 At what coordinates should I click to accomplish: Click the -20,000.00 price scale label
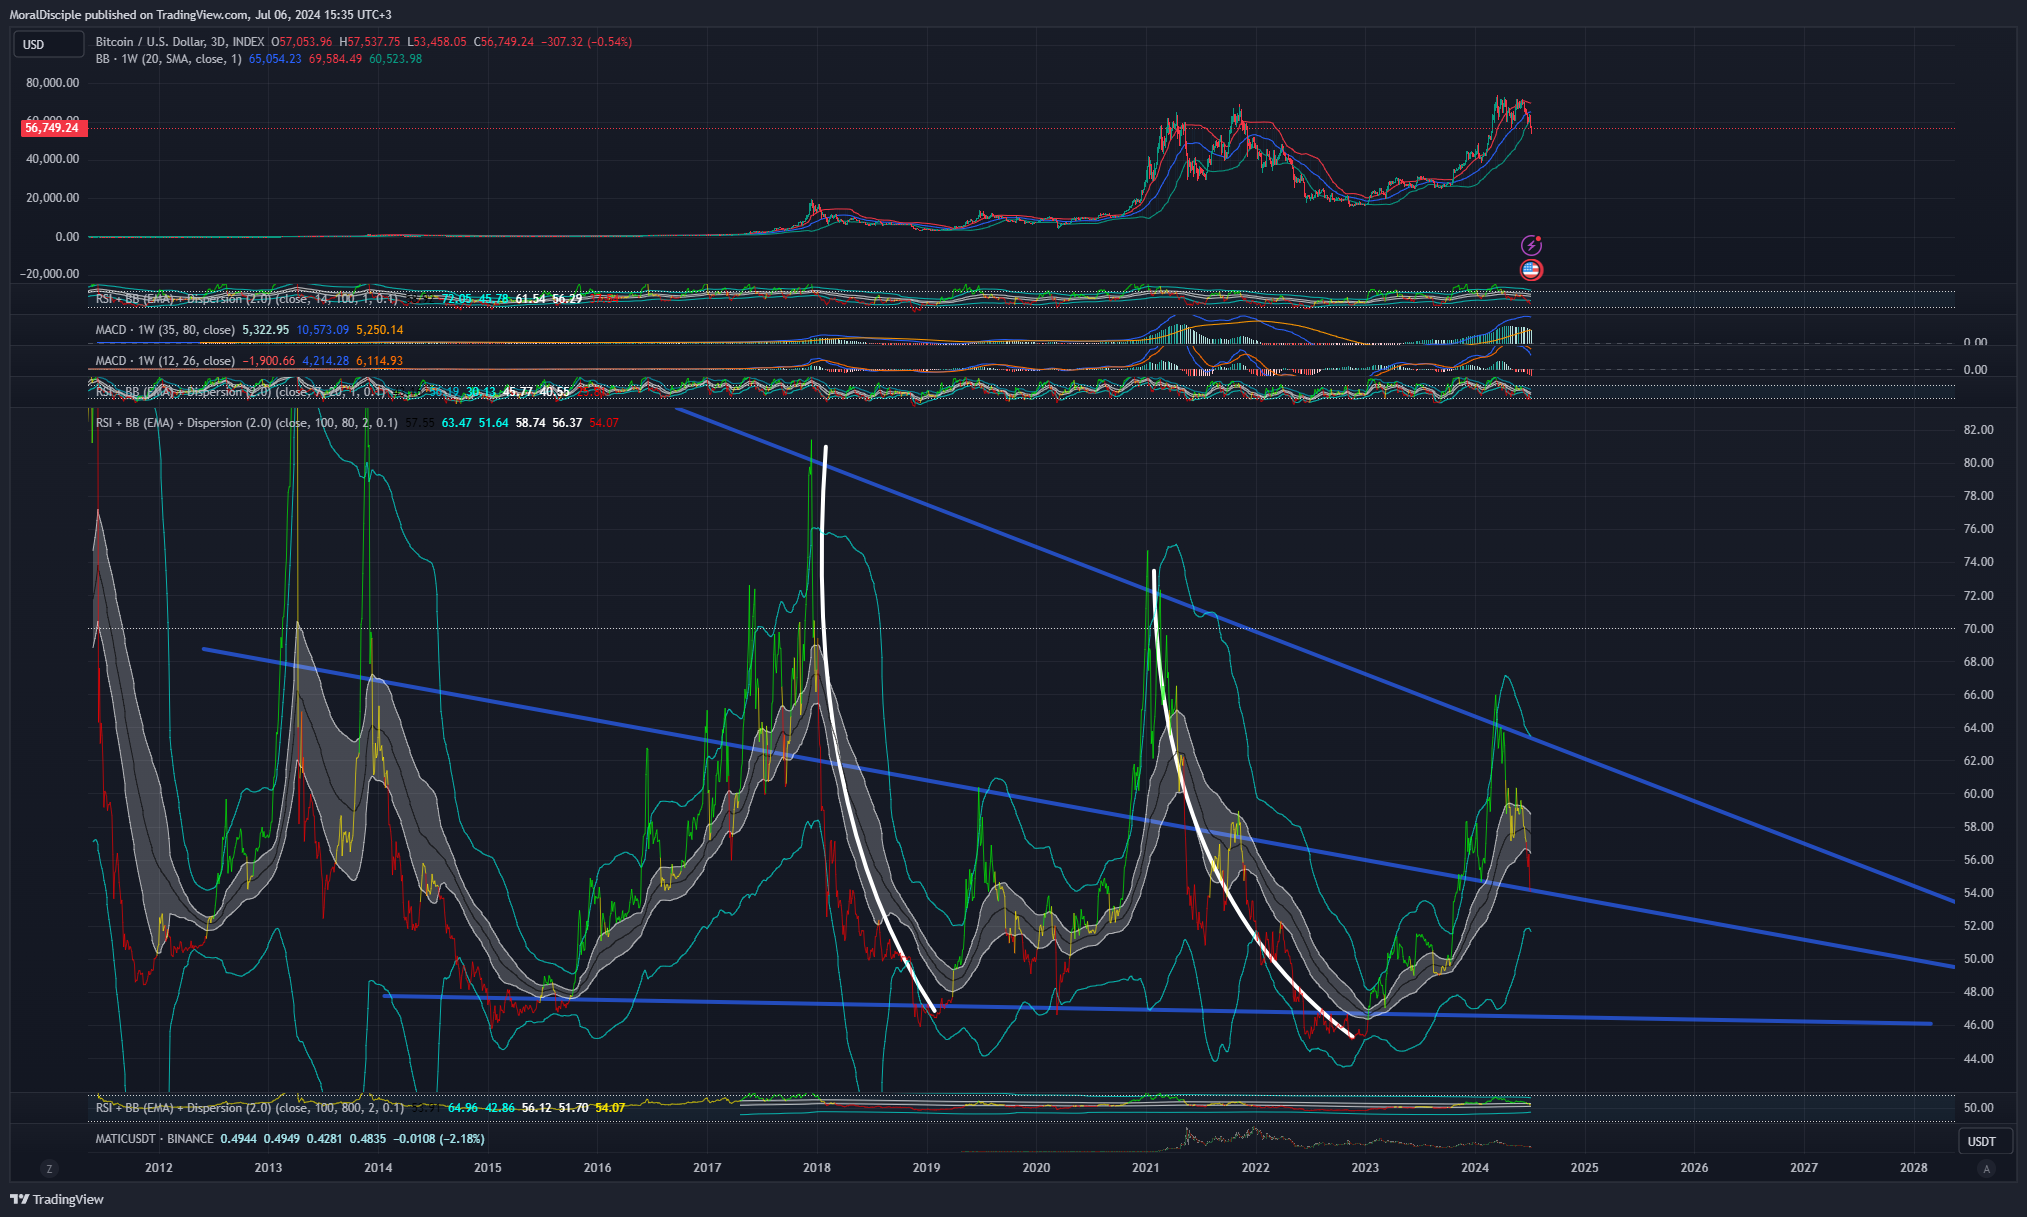coord(49,274)
